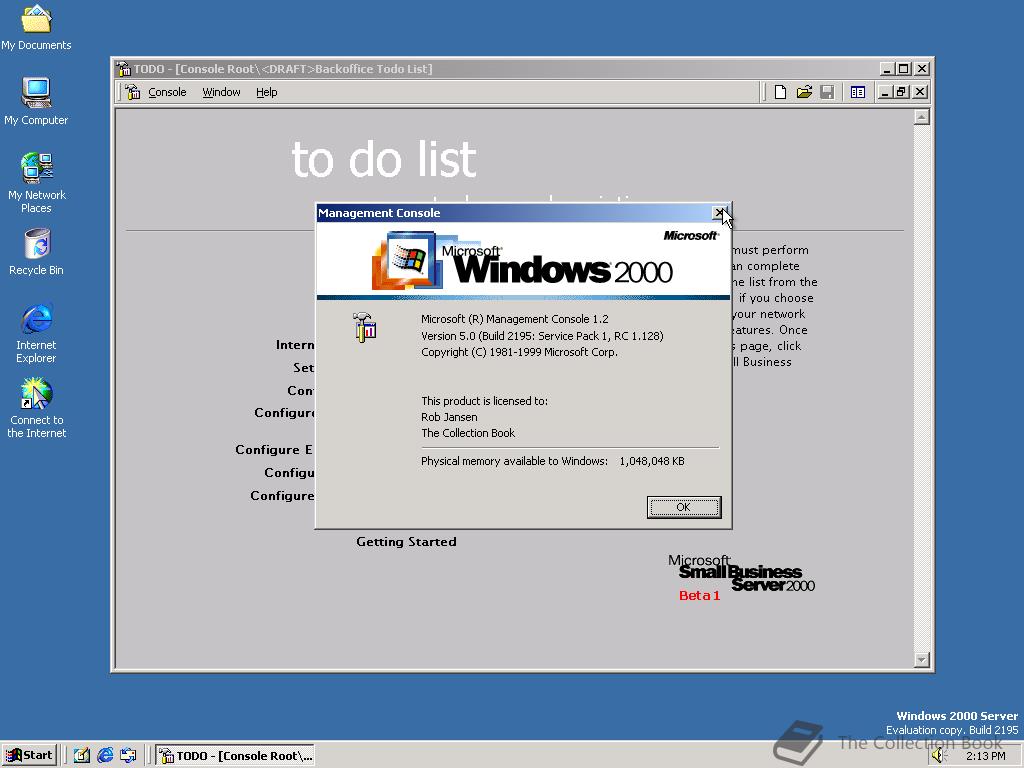This screenshot has height=768, width=1024.
Task: Open the Window menu
Action: click(x=221, y=92)
